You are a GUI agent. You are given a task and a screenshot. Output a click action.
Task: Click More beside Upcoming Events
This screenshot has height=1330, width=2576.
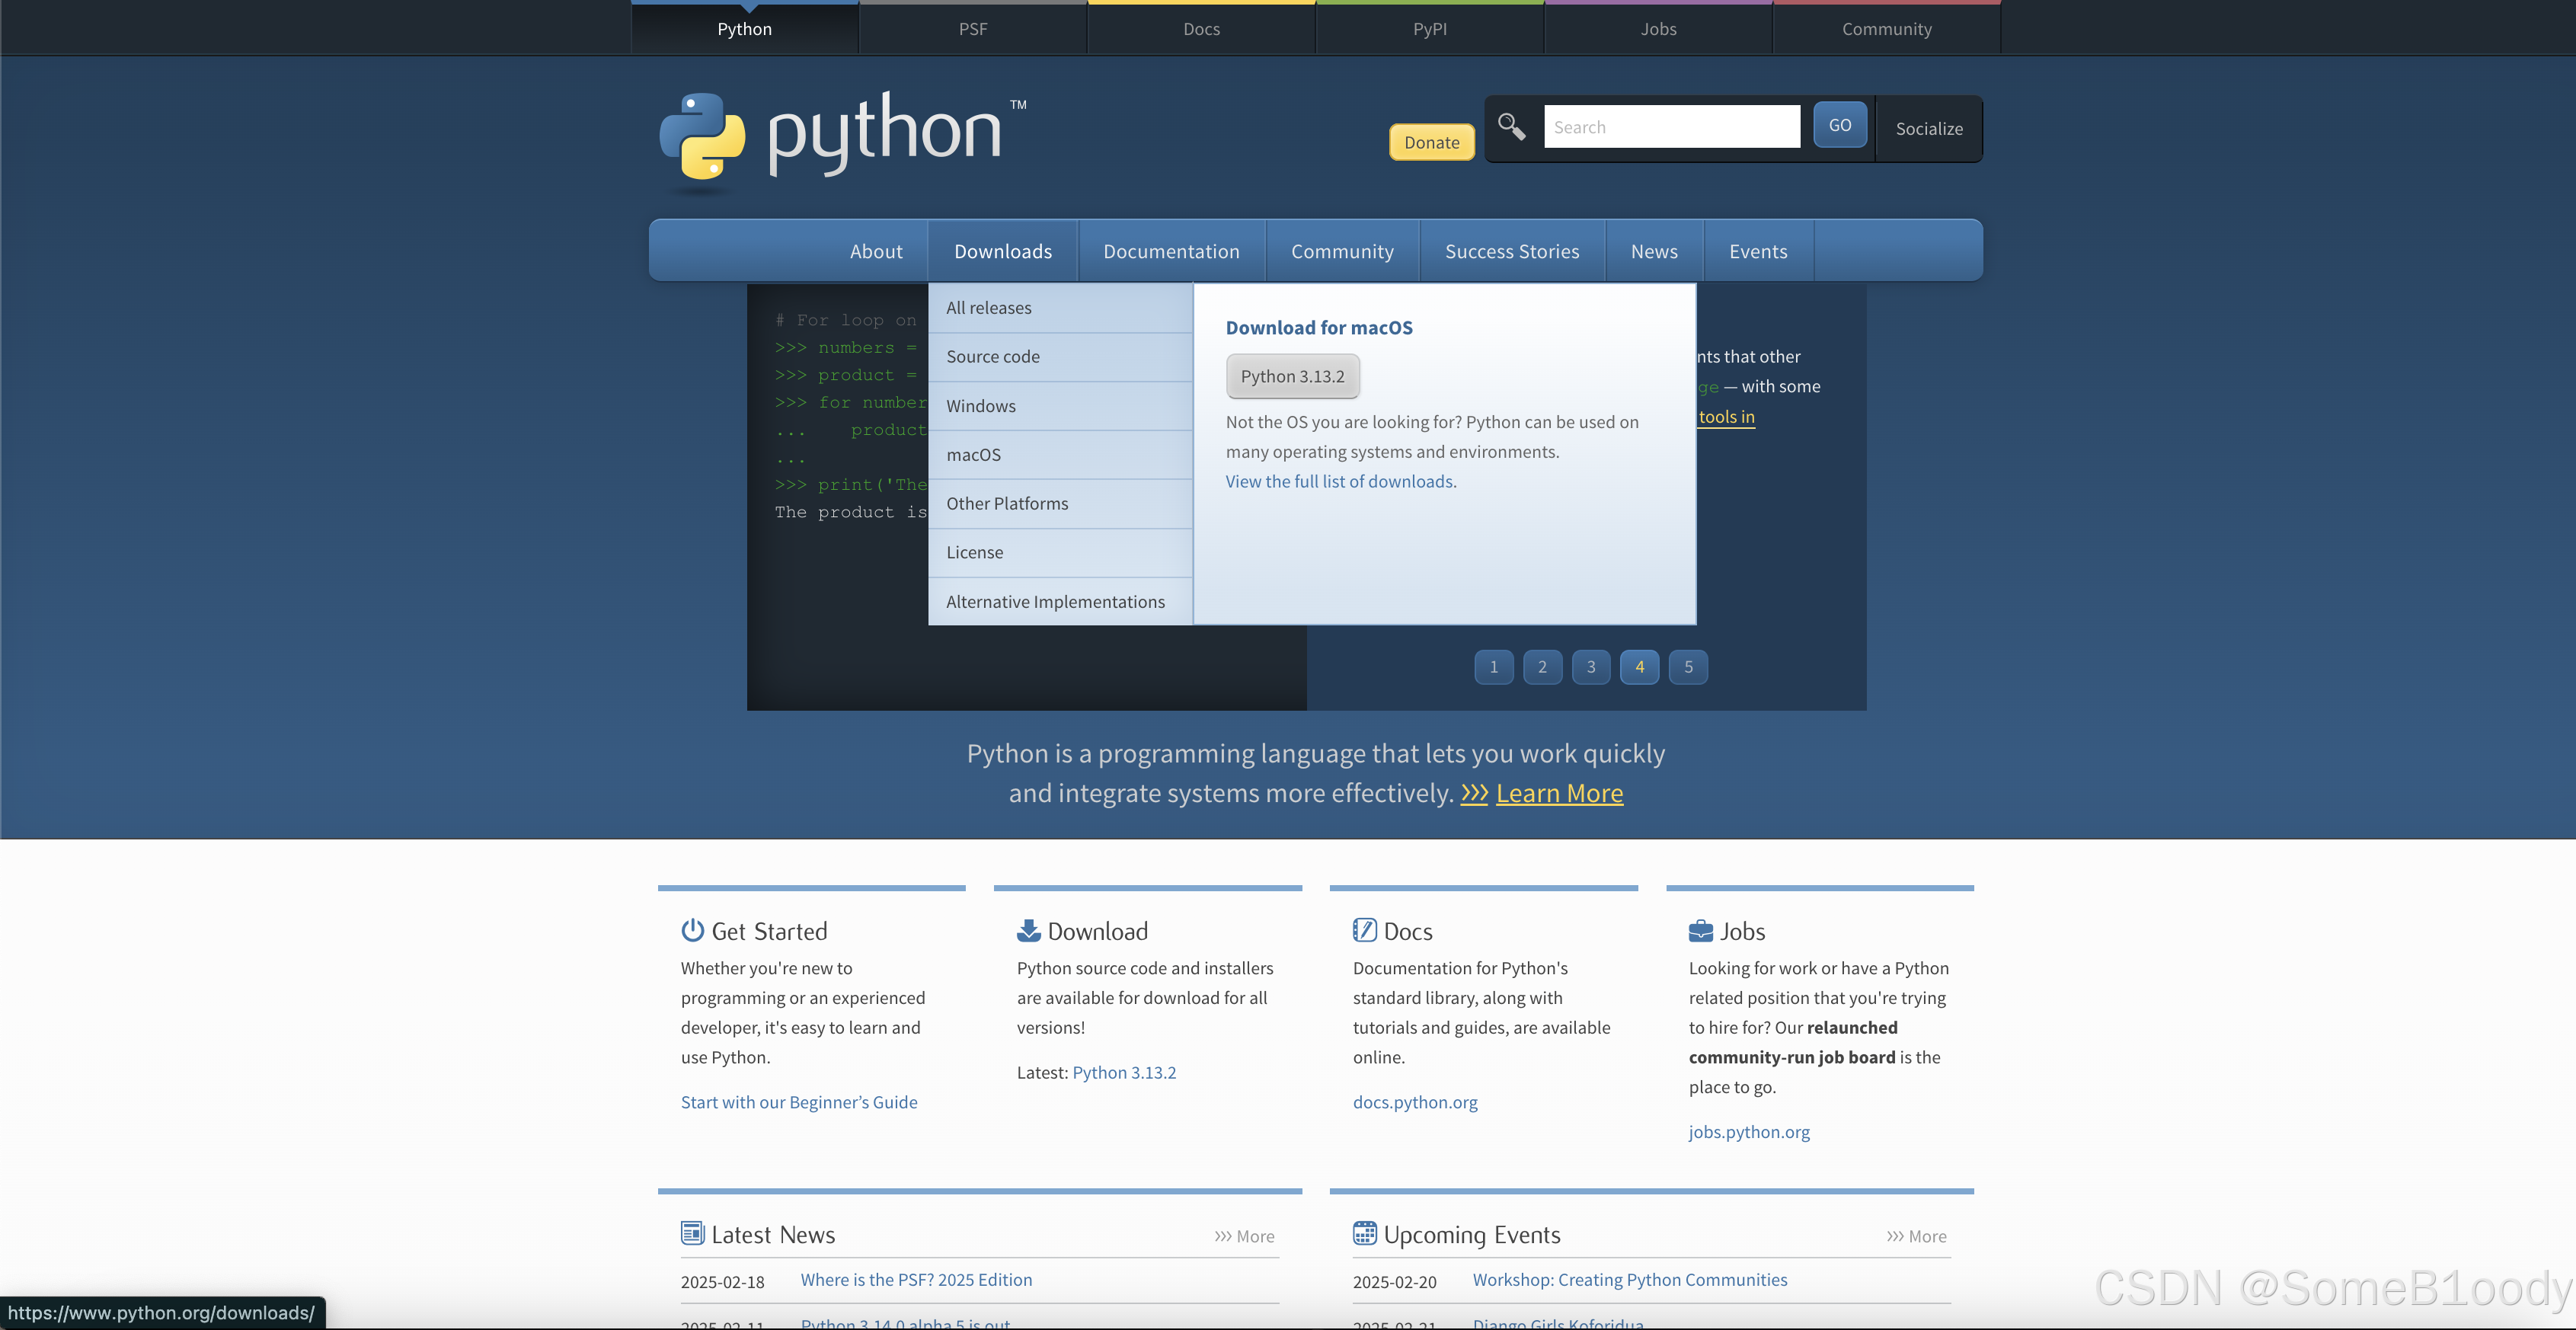[1916, 1237]
